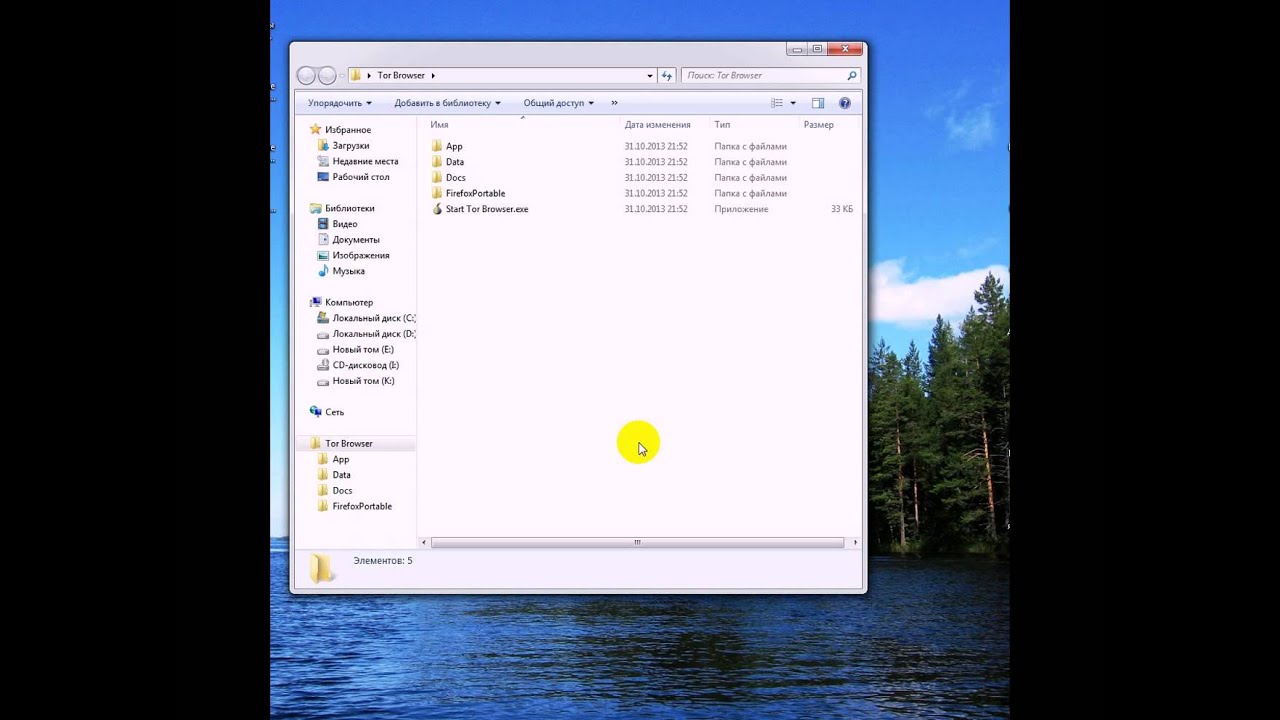1280x720 pixels.
Task: Open the address bar history dropdown
Action: pos(650,76)
